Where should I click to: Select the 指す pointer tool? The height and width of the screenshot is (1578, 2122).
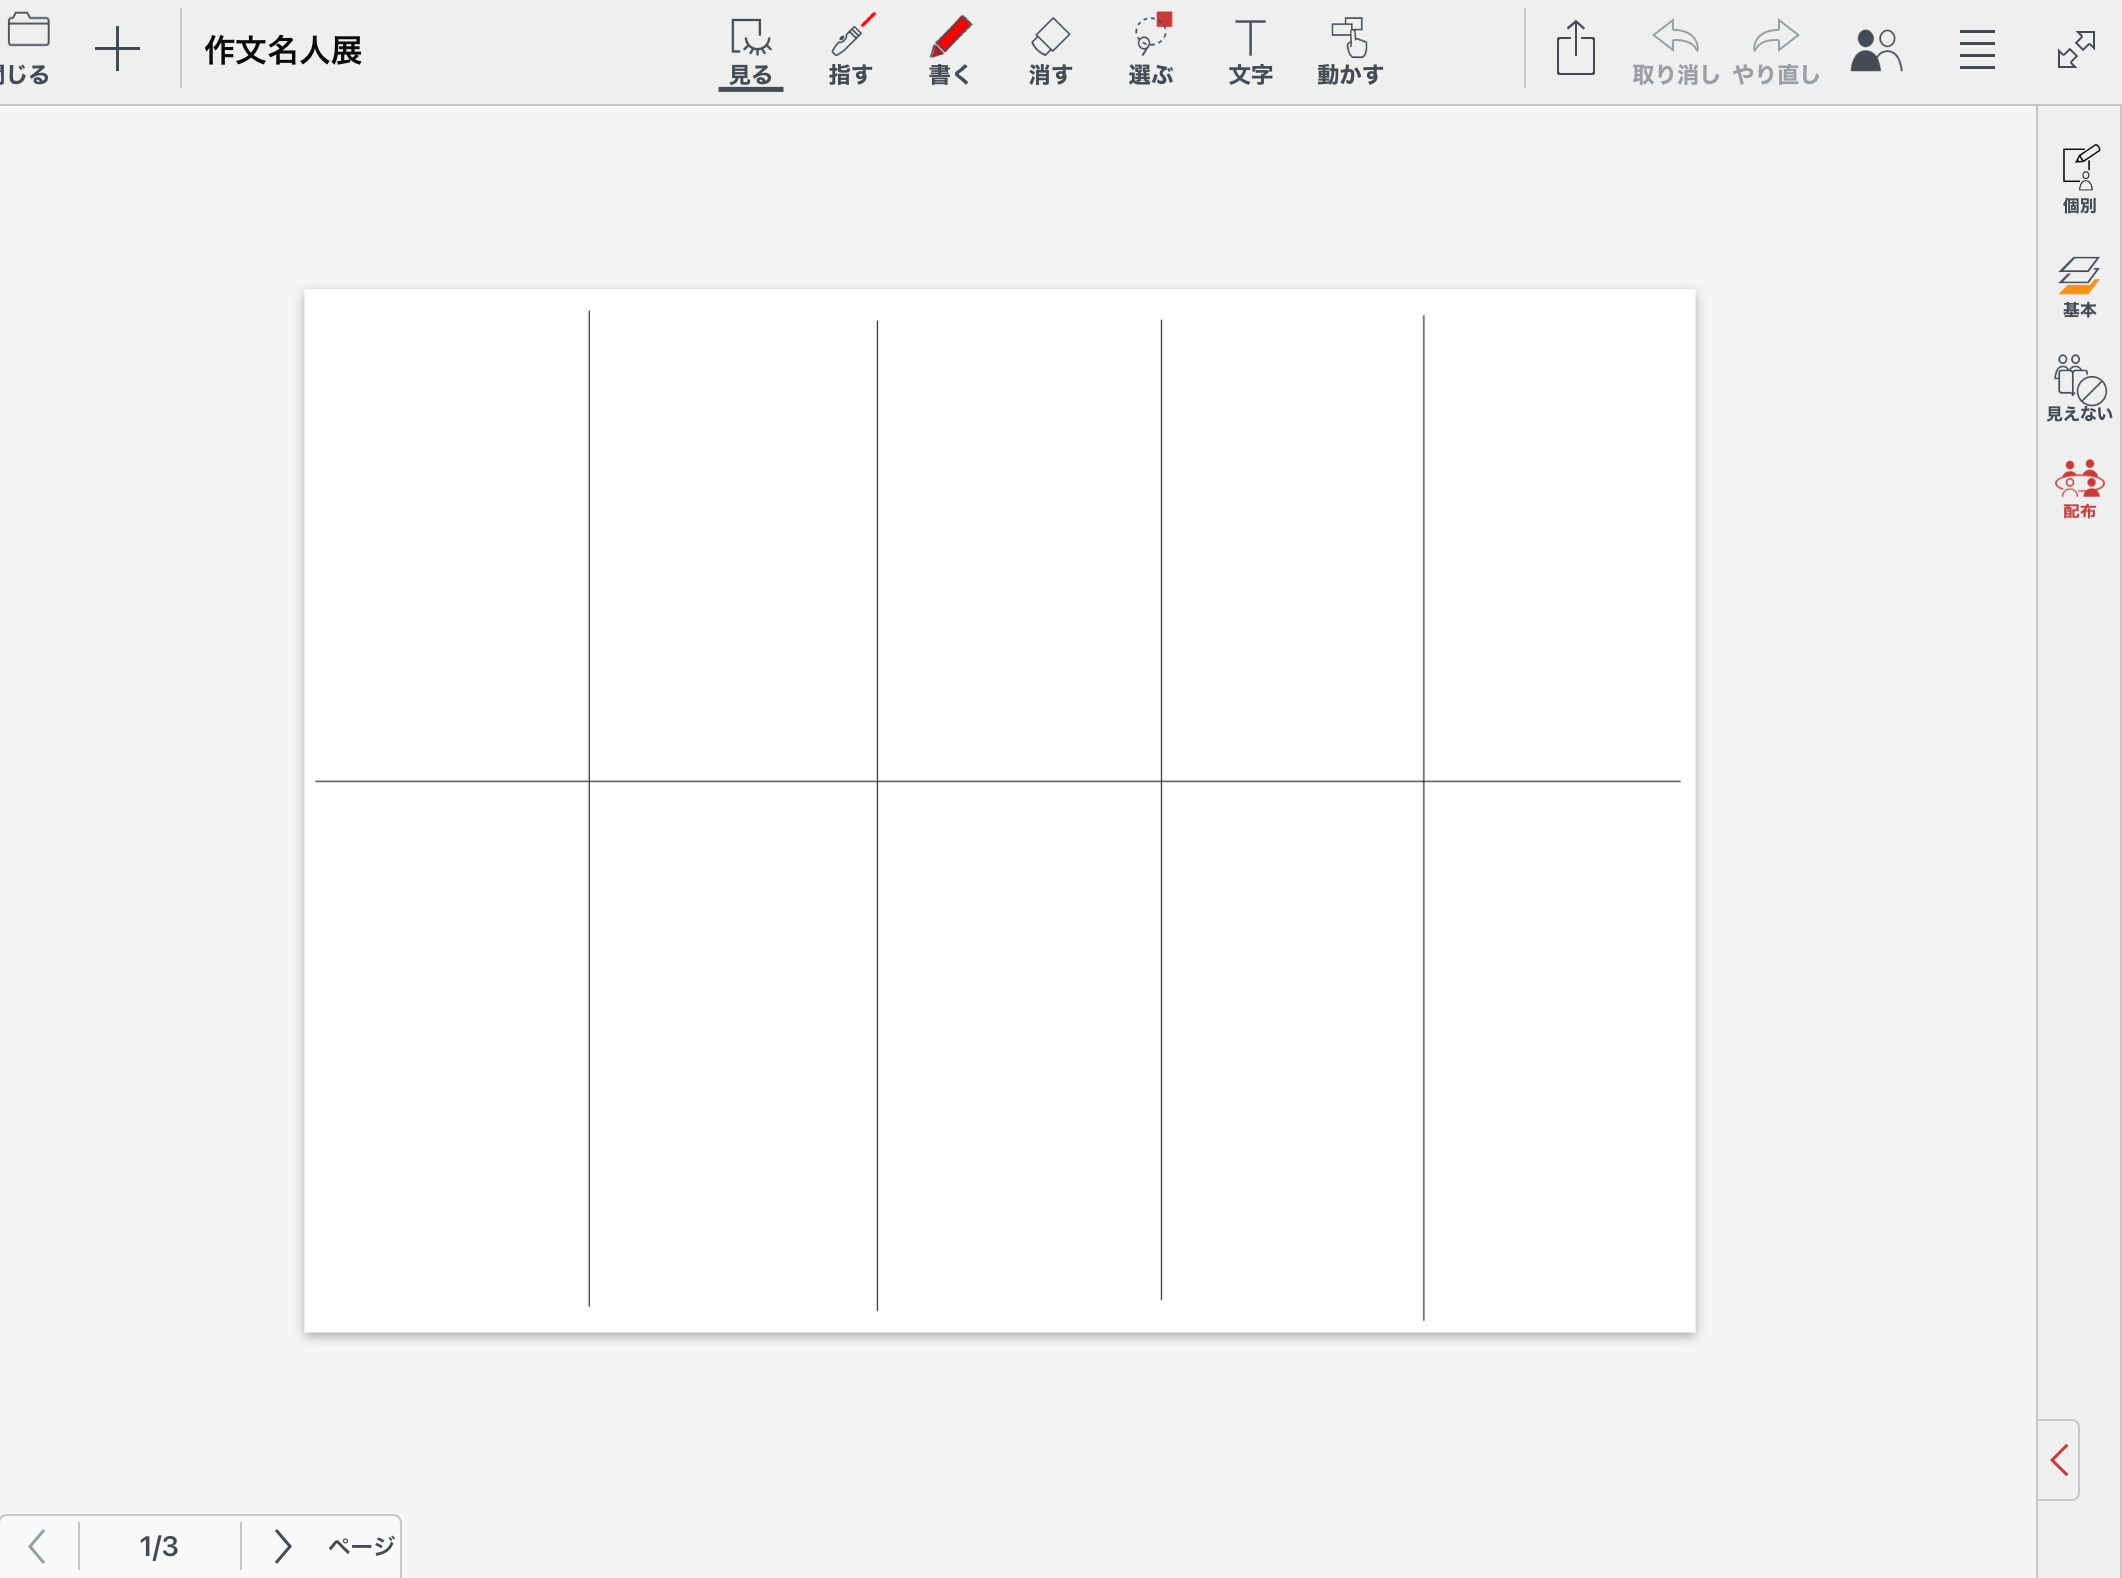tap(850, 52)
